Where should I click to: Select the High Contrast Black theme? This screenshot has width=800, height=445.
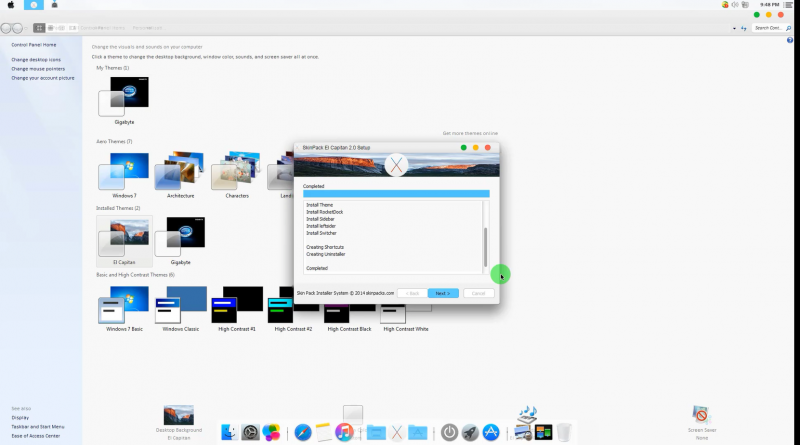point(349,316)
